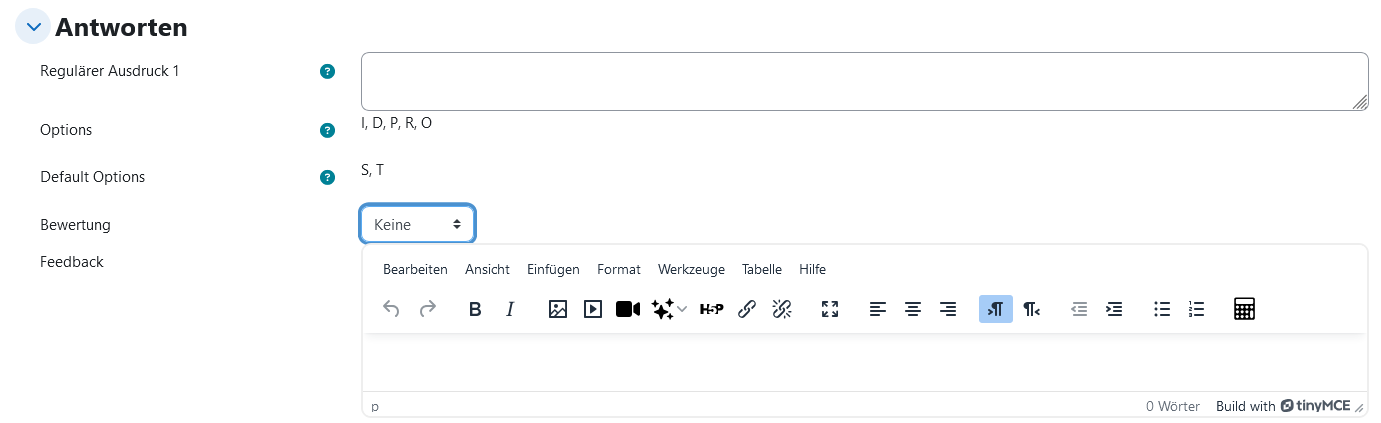1381x423 pixels.
Task: Insert an image with the picture icon
Action: click(558, 309)
